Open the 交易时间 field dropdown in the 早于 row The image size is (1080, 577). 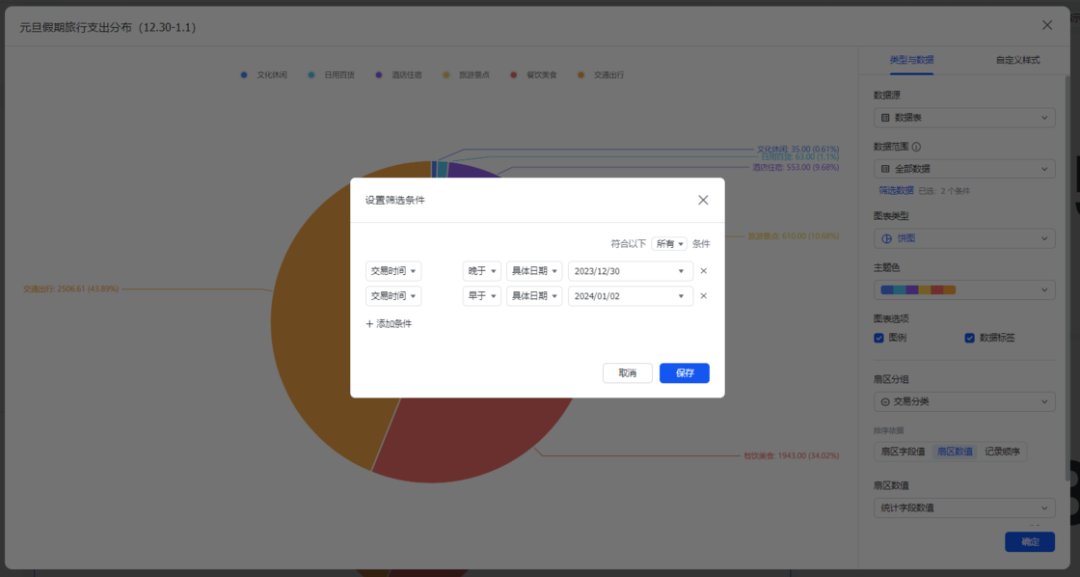(x=393, y=296)
